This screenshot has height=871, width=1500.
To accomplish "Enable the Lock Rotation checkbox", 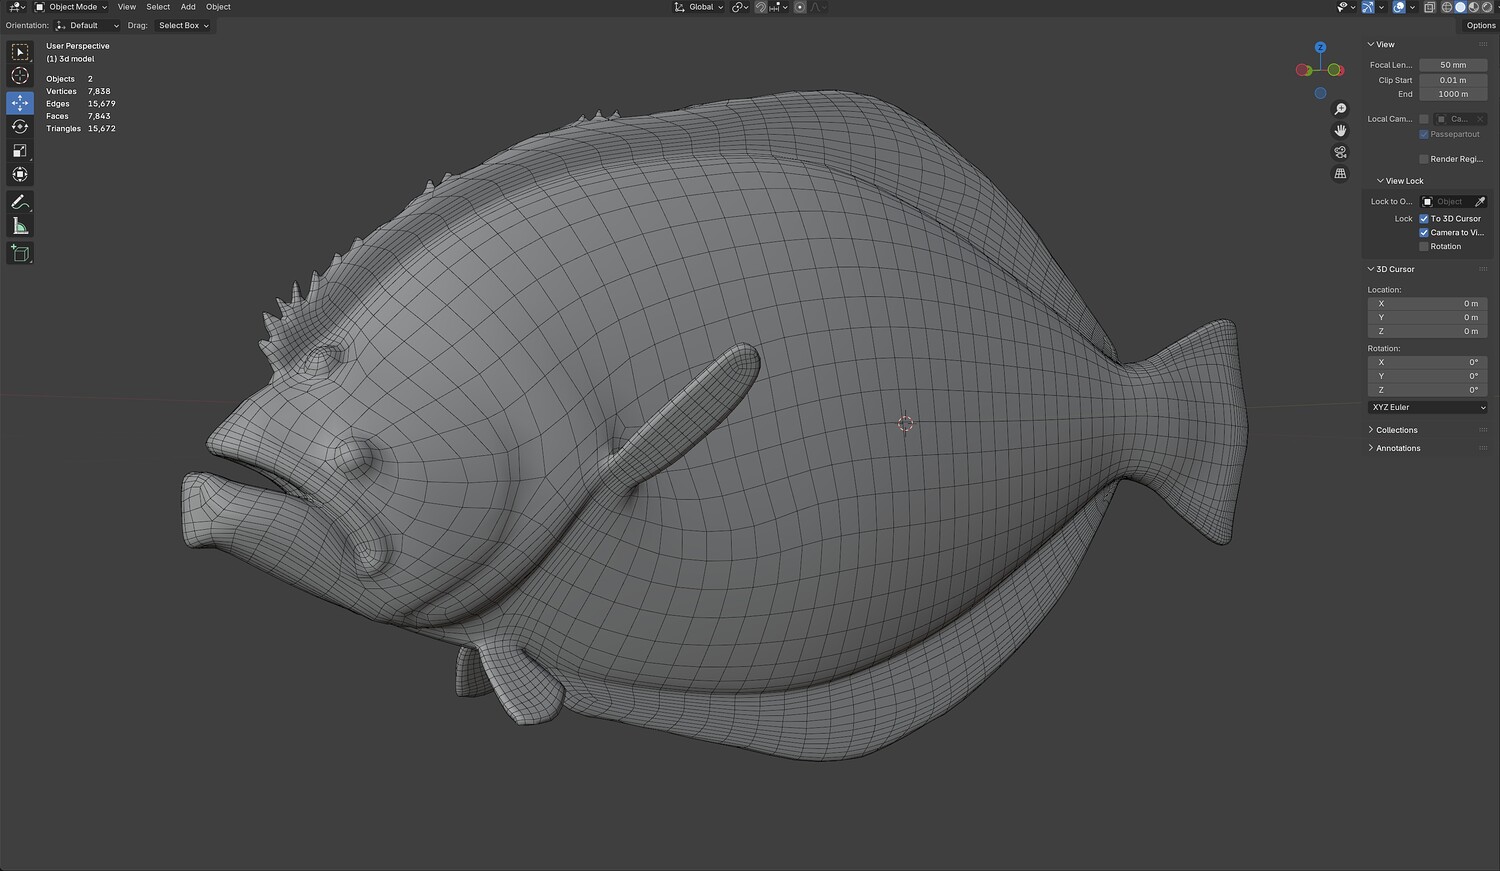I will [1424, 247].
